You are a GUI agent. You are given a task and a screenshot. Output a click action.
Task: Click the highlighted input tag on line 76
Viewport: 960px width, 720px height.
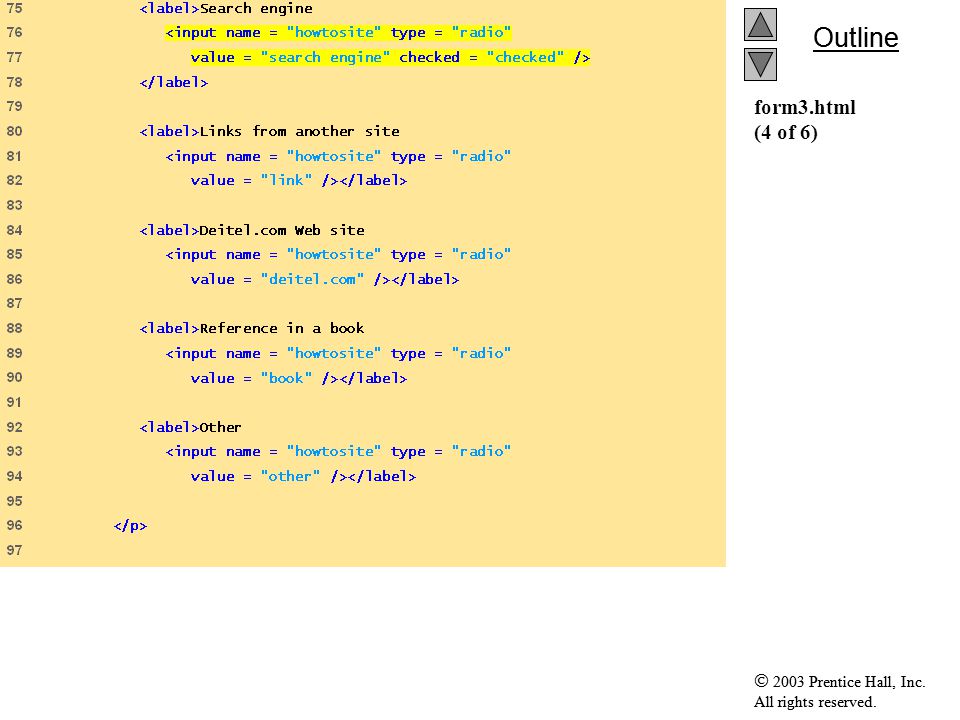338,32
